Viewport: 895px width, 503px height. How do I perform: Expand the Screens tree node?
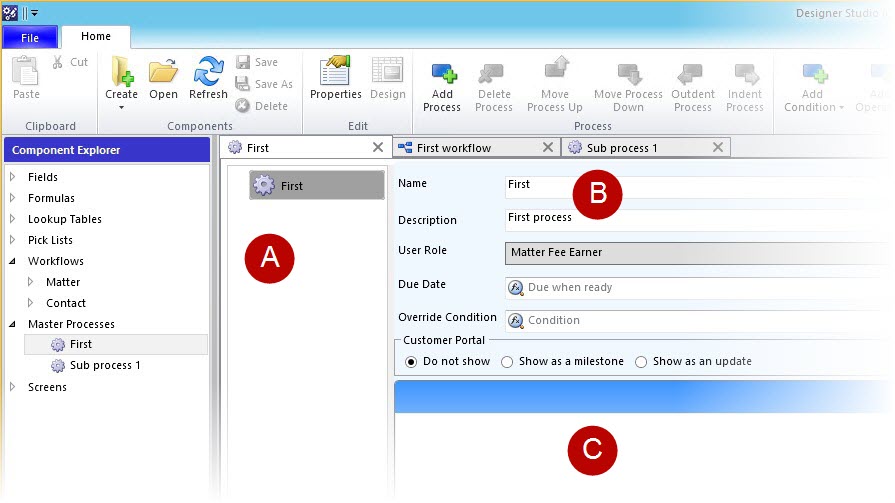click(13, 387)
